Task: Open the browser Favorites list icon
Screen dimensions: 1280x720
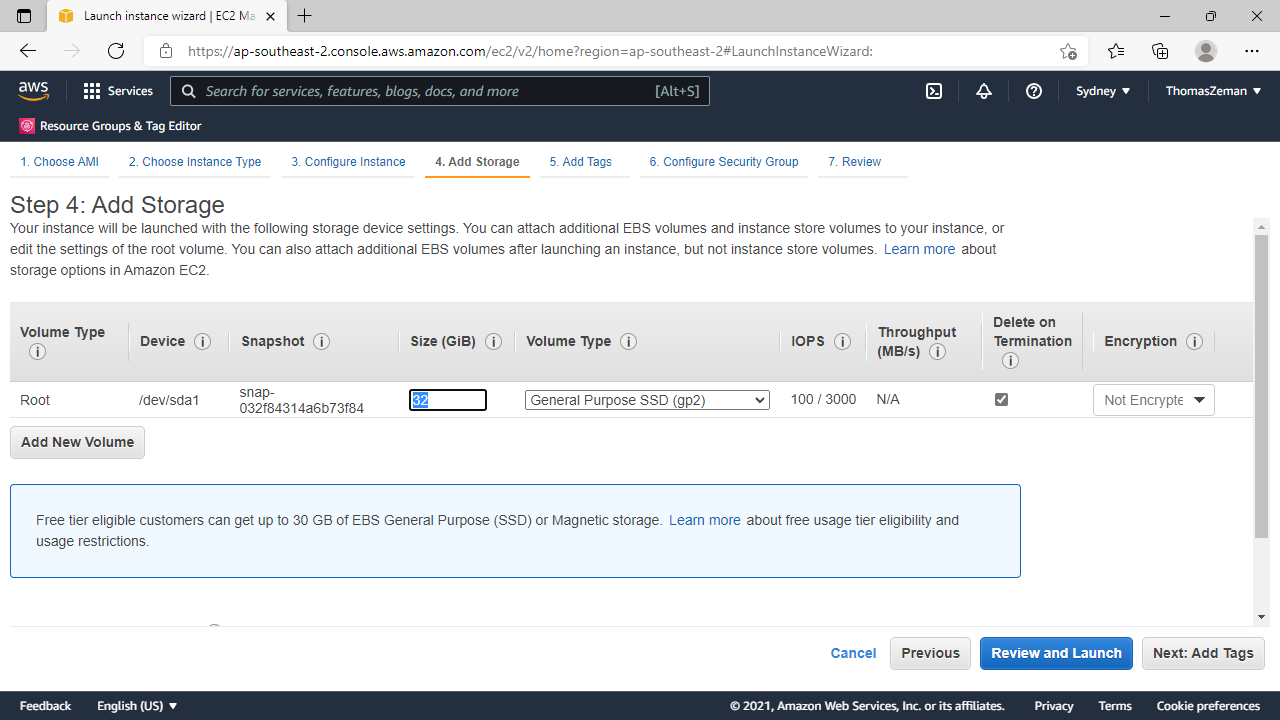Action: coord(1116,51)
